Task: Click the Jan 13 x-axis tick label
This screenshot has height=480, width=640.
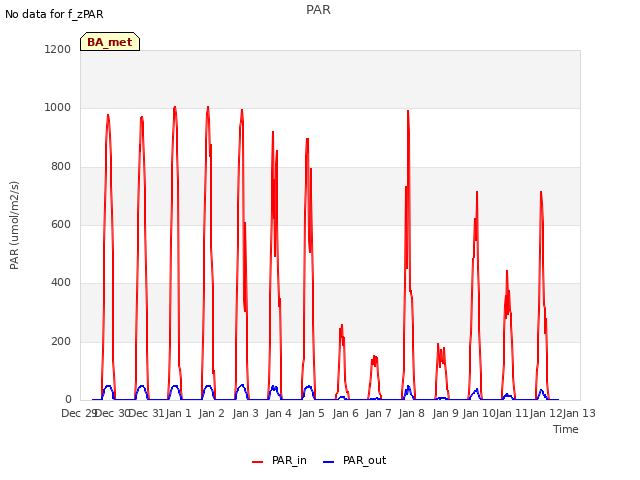Action: coord(579,413)
